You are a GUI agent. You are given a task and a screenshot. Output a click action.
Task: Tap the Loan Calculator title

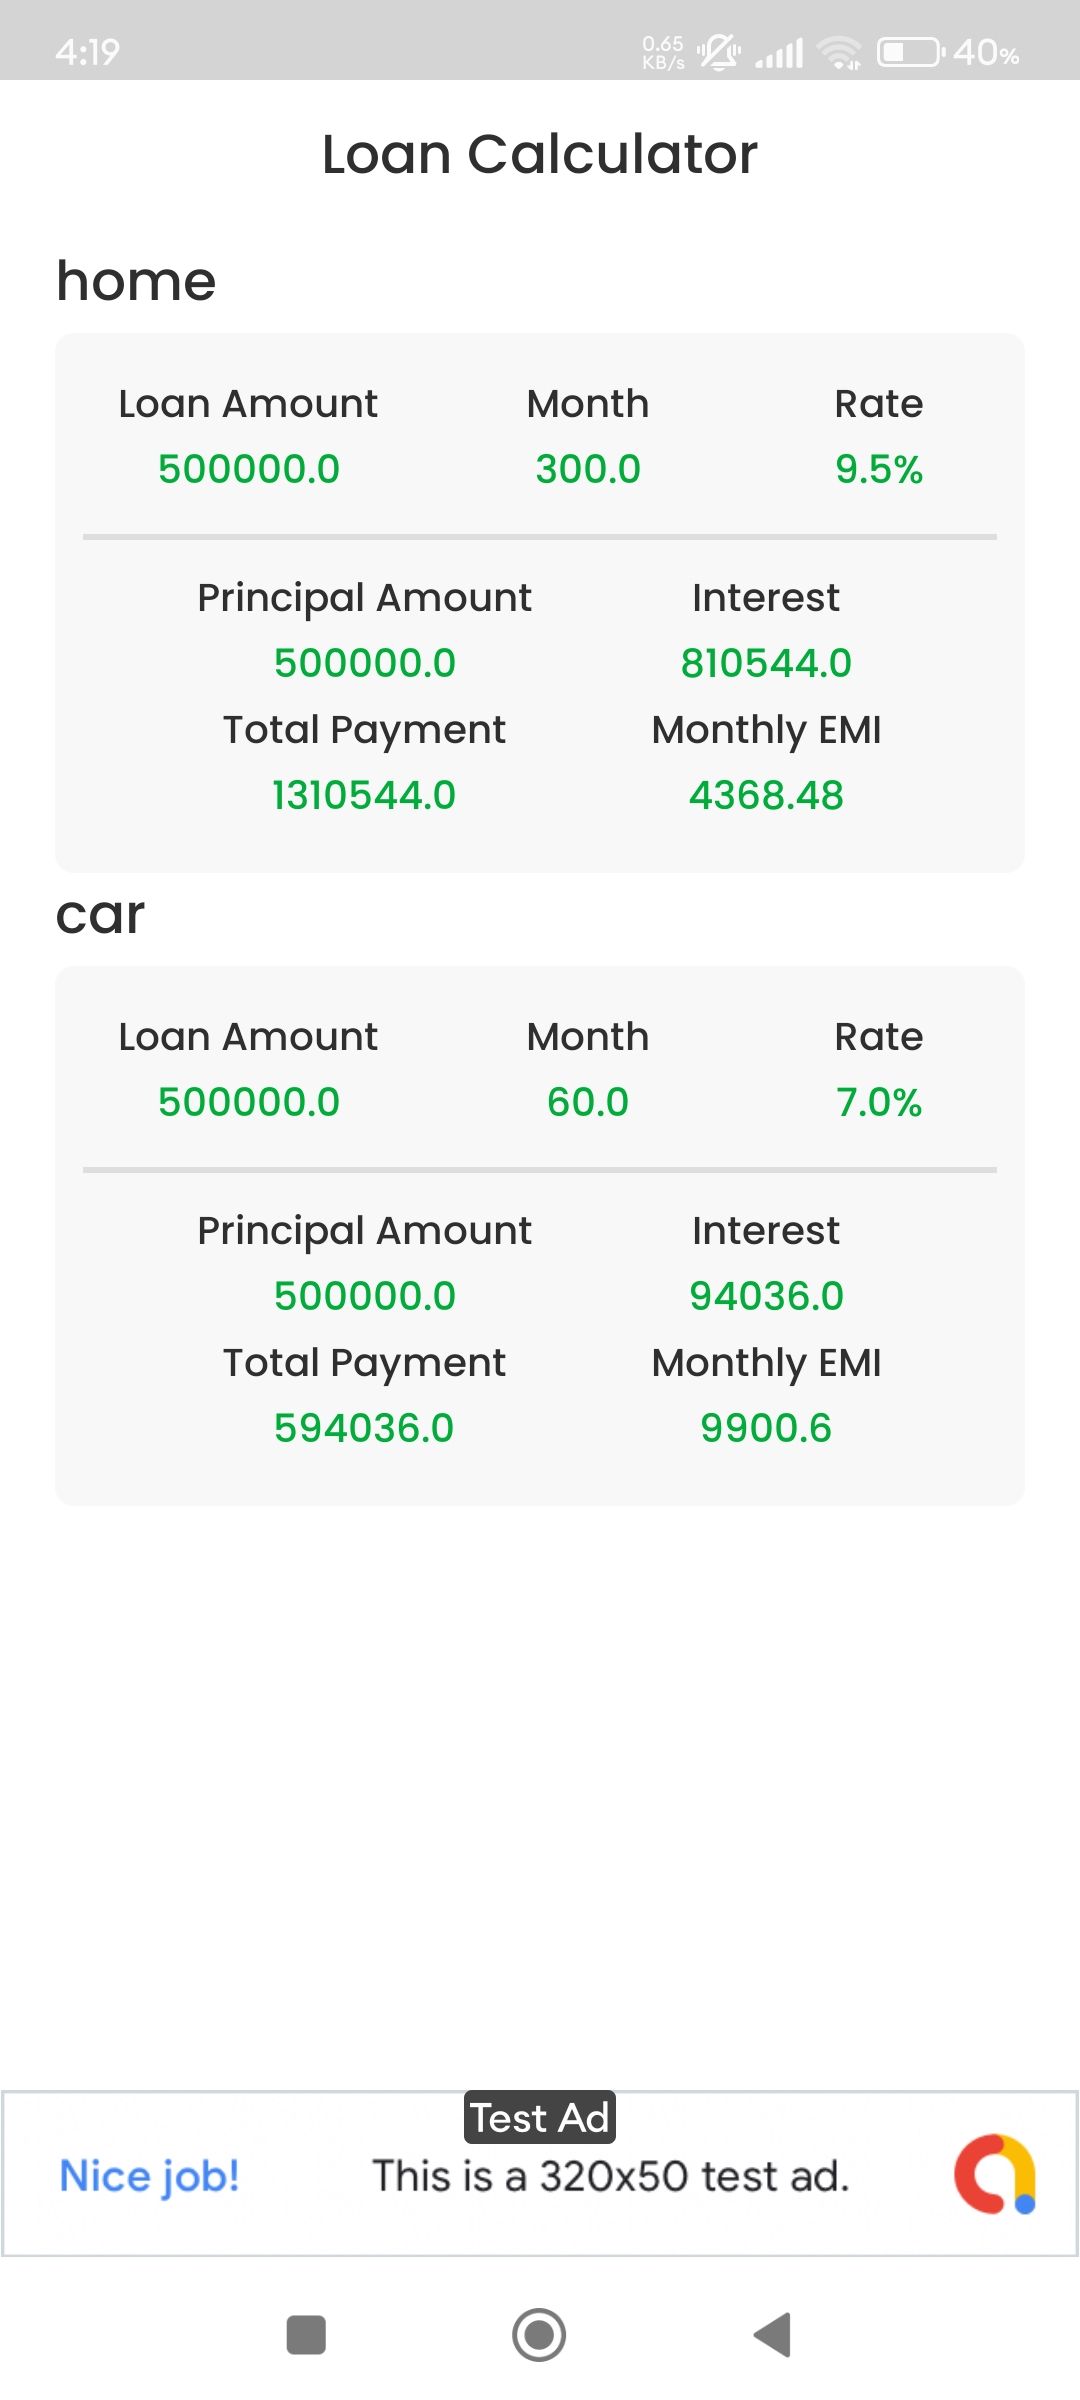pos(540,154)
